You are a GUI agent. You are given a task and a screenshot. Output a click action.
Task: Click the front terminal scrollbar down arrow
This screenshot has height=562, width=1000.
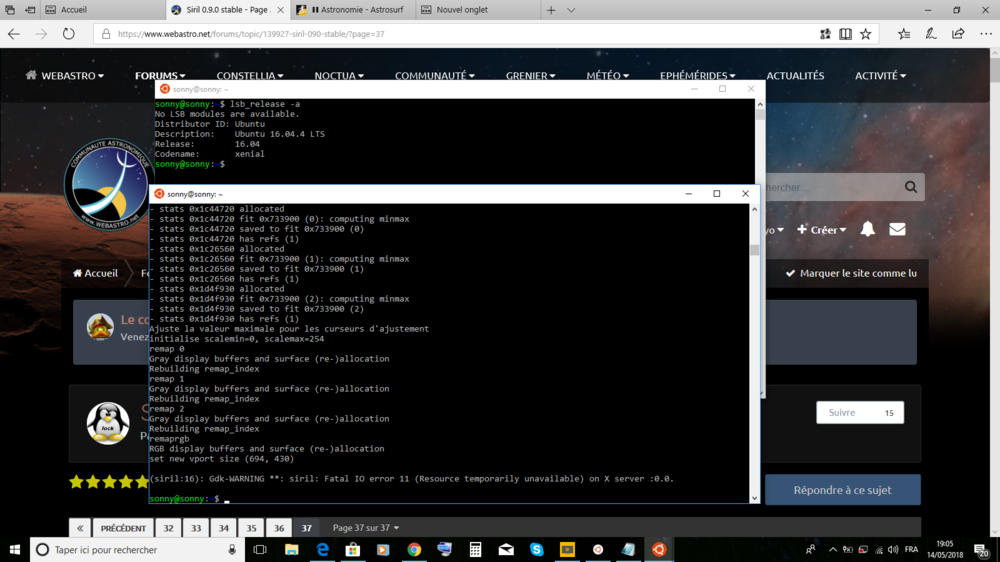[x=754, y=498]
